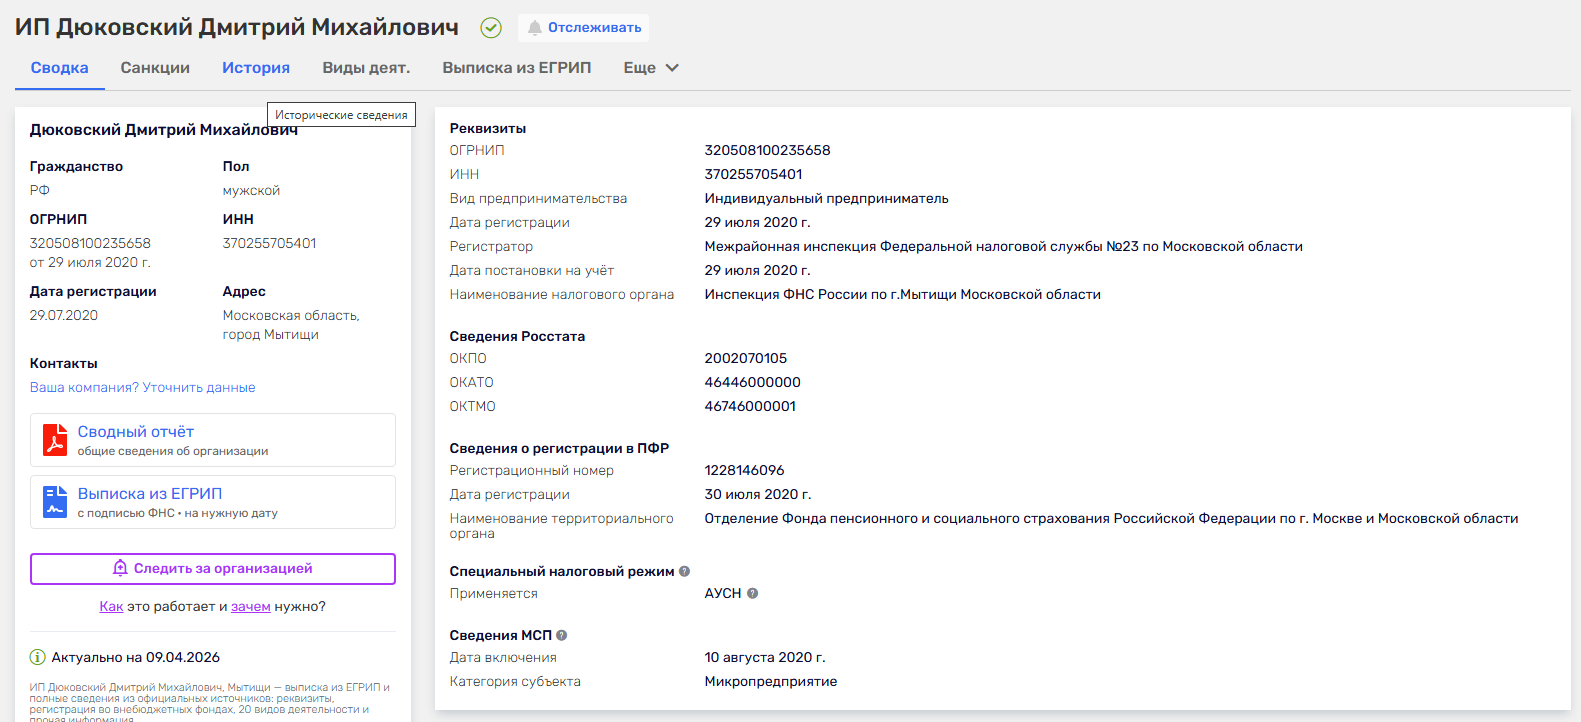
Task: Click the info icon beside Актуально на 09.04.2026
Action: [38, 658]
